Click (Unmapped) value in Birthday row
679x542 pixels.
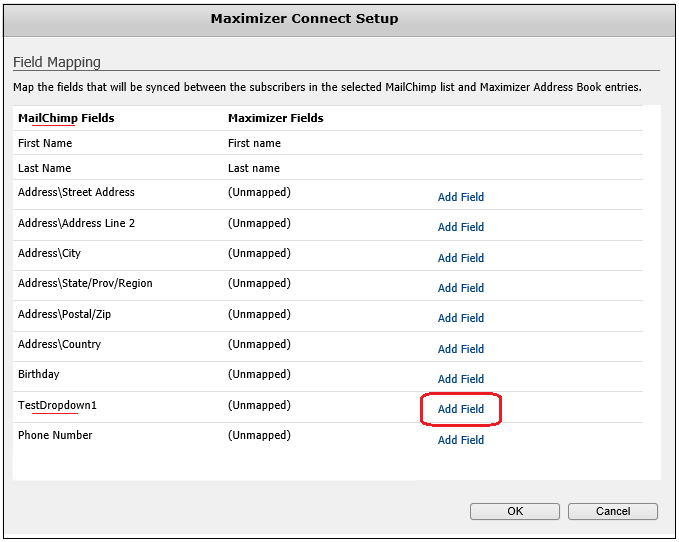(259, 374)
